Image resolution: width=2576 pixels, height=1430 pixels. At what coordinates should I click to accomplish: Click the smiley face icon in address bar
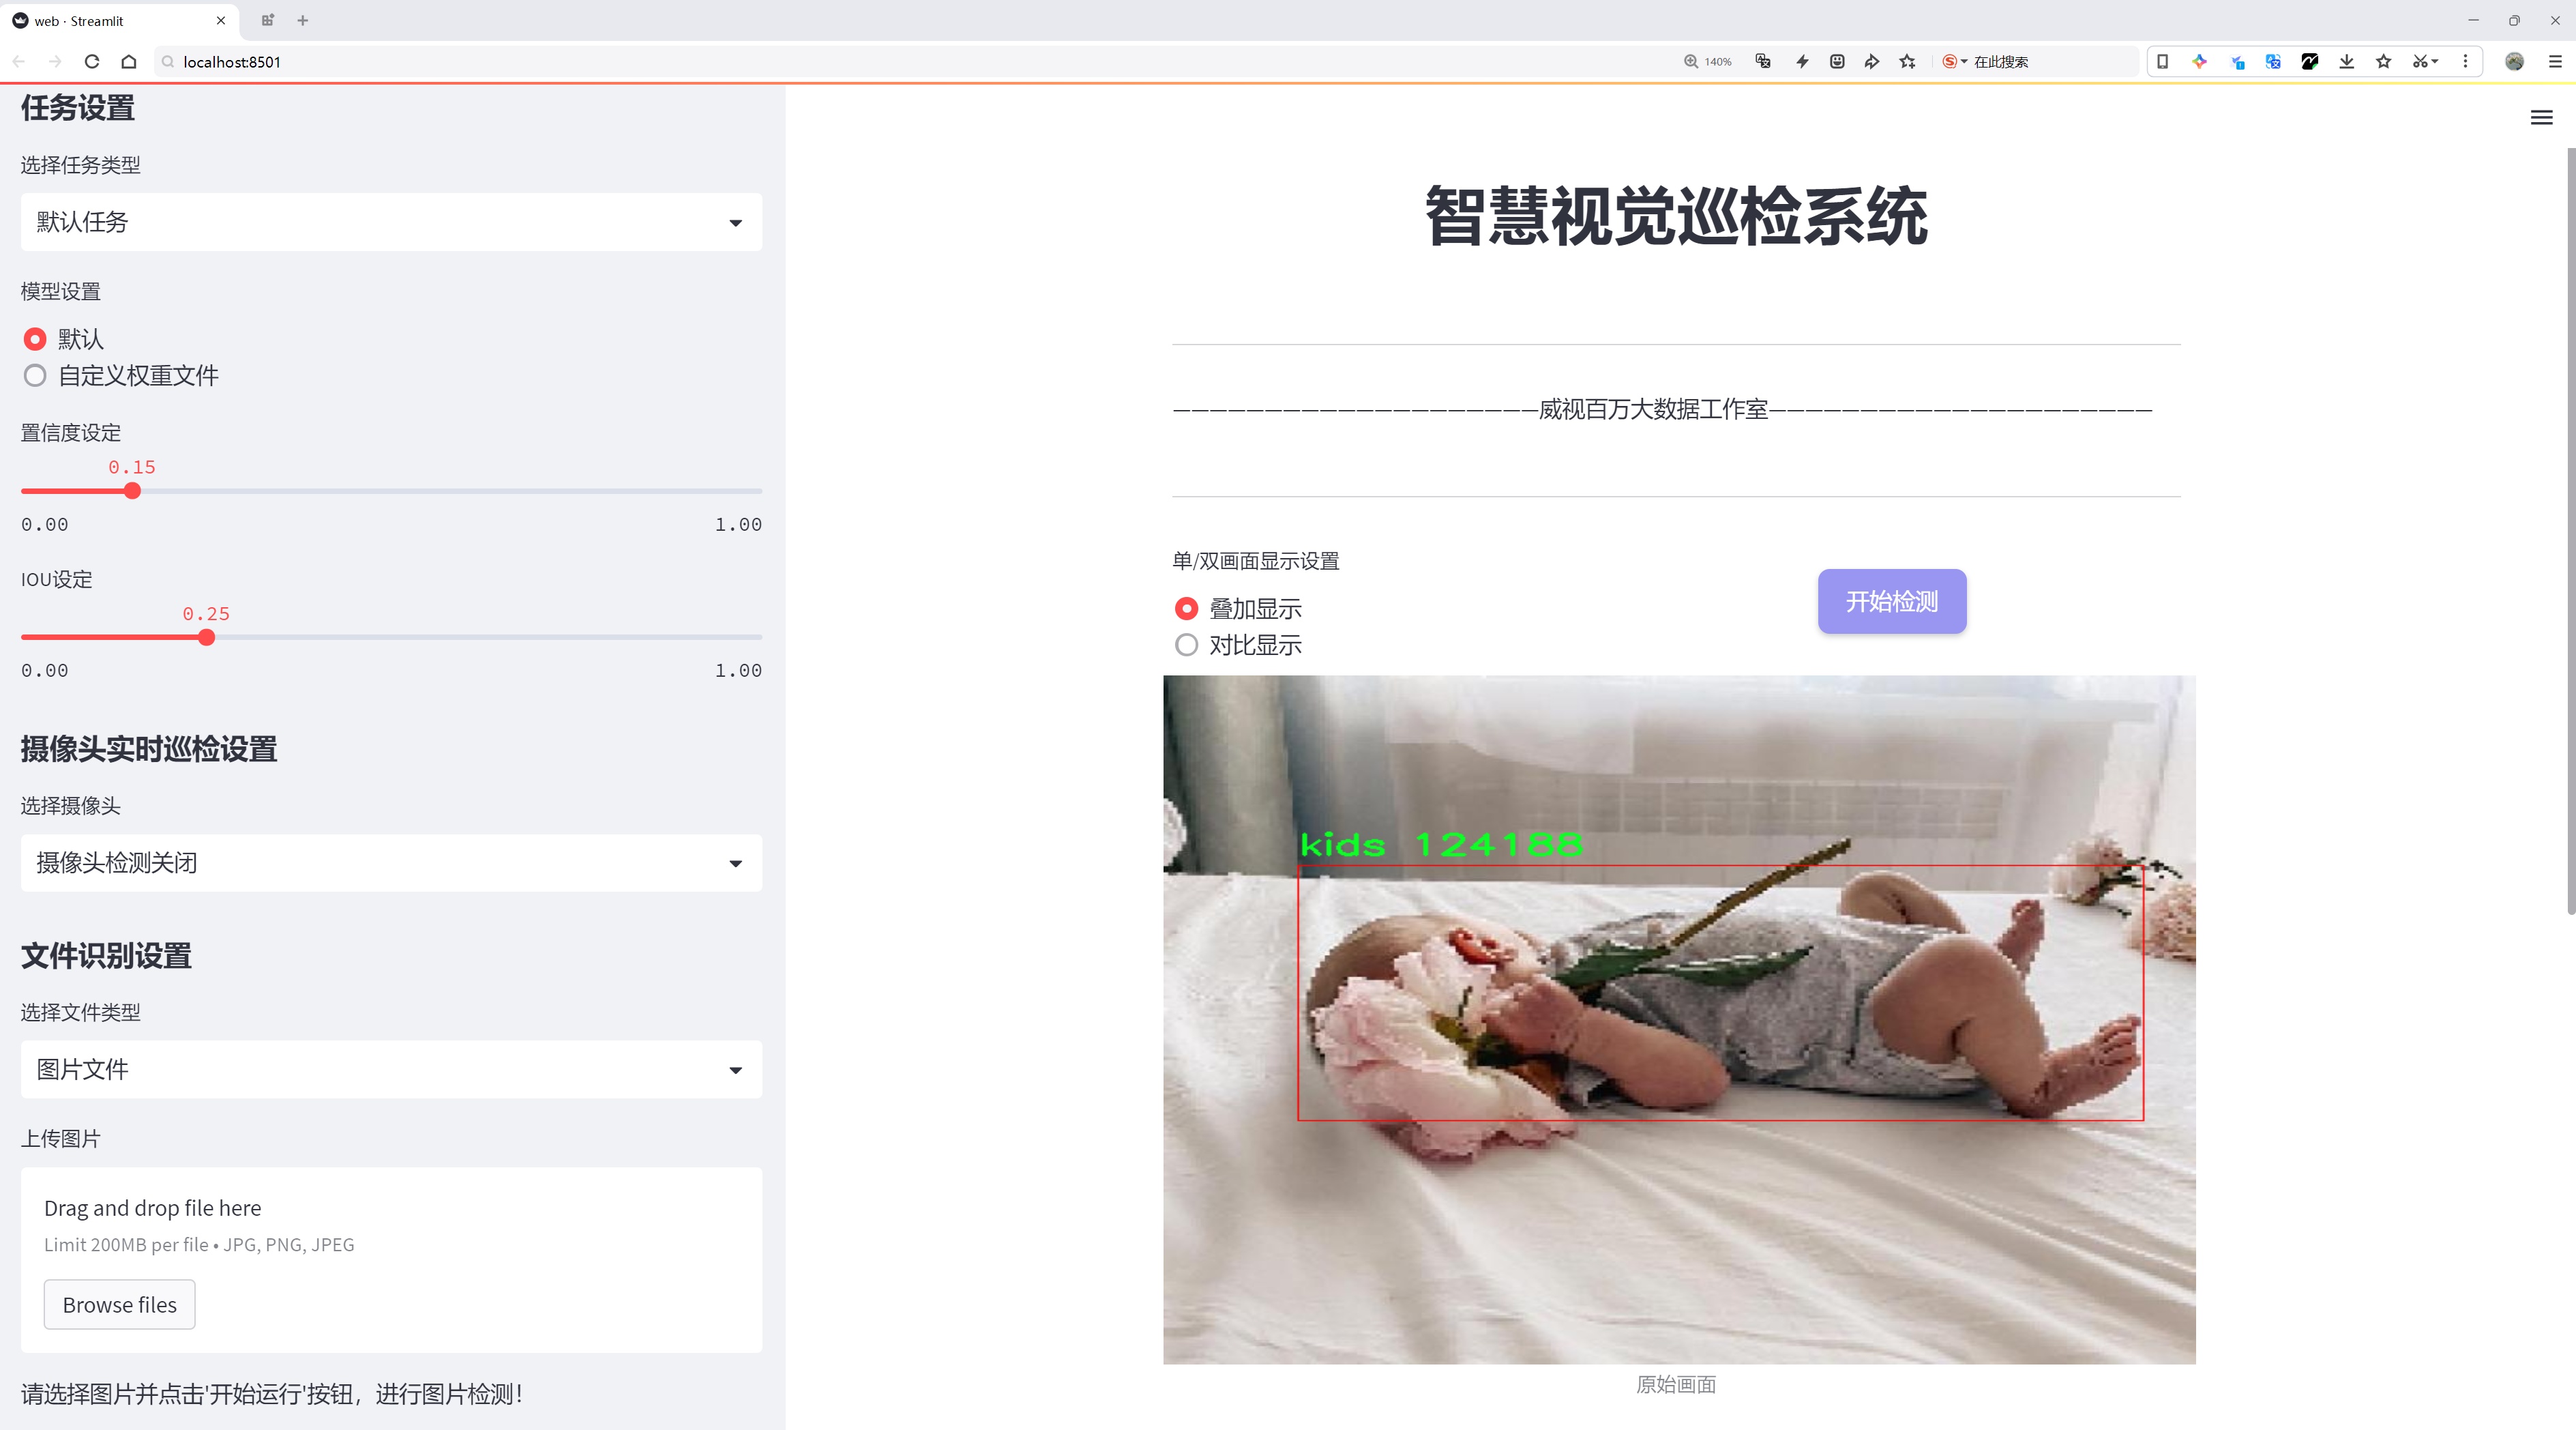tap(1837, 62)
